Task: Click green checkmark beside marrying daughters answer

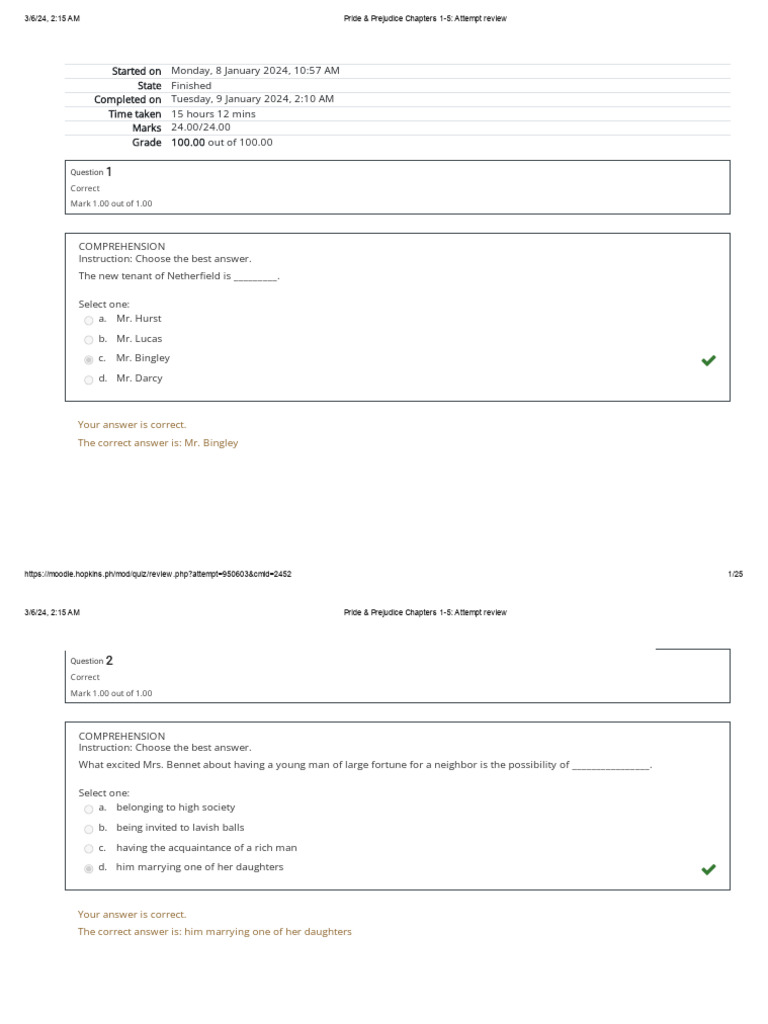Action: [709, 869]
